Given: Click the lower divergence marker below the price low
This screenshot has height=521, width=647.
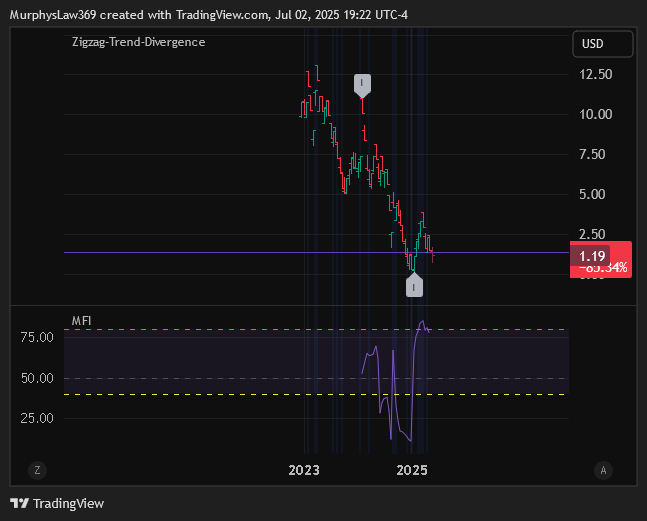Looking at the screenshot, I should click(414, 285).
